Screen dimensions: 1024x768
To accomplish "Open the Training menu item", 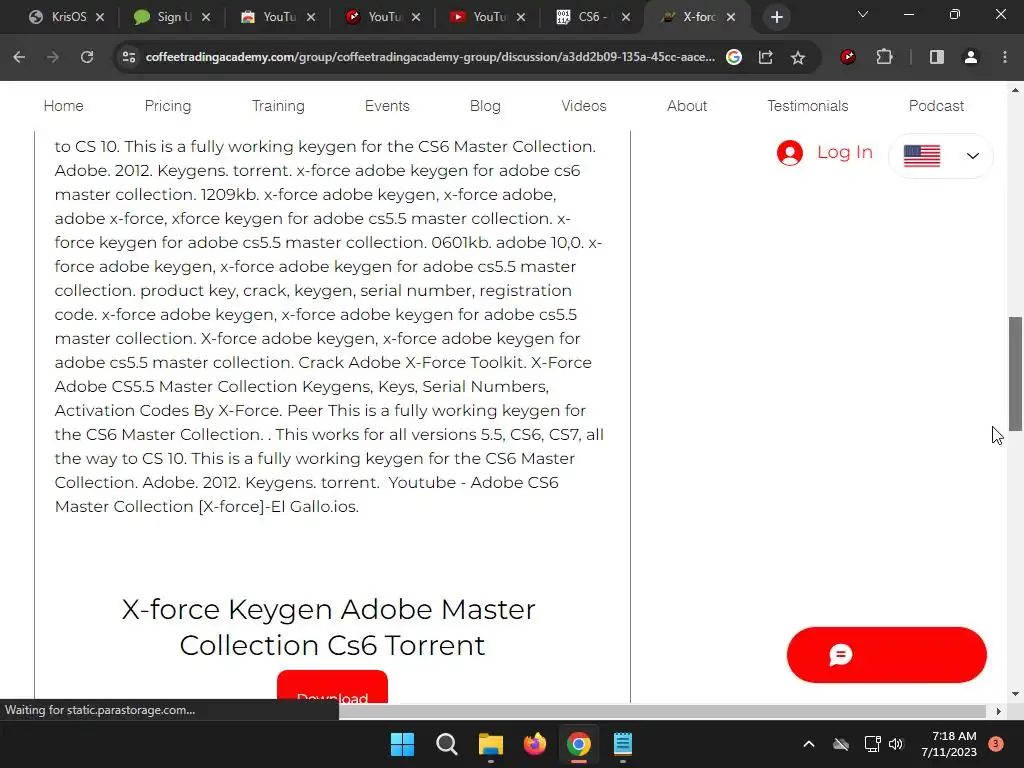I will (278, 106).
